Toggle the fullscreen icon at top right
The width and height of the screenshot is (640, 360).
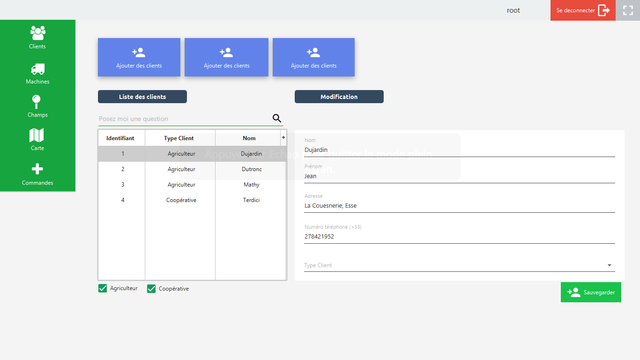pyautogui.click(x=628, y=10)
